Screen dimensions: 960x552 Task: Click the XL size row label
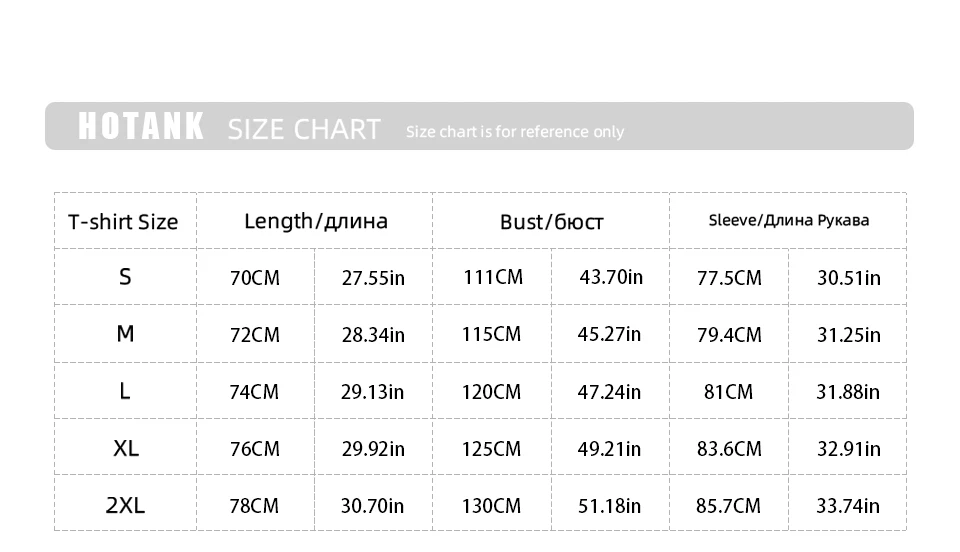click(x=125, y=448)
